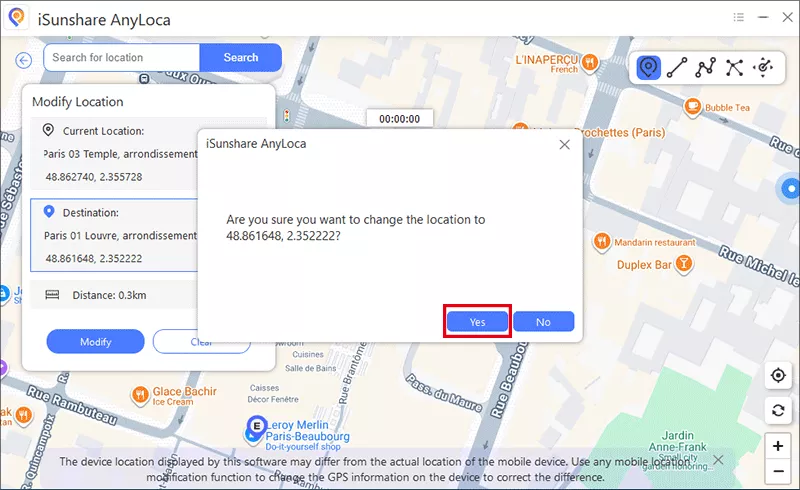Focus the Search for location field
This screenshot has width=800, height=490.
122,57
